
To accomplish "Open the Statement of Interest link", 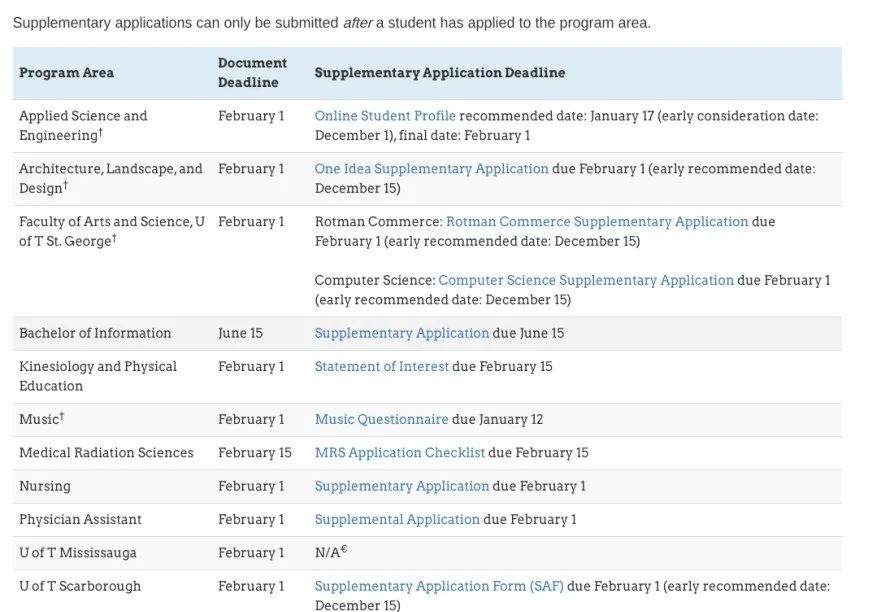I will click(x=382, y=367).
